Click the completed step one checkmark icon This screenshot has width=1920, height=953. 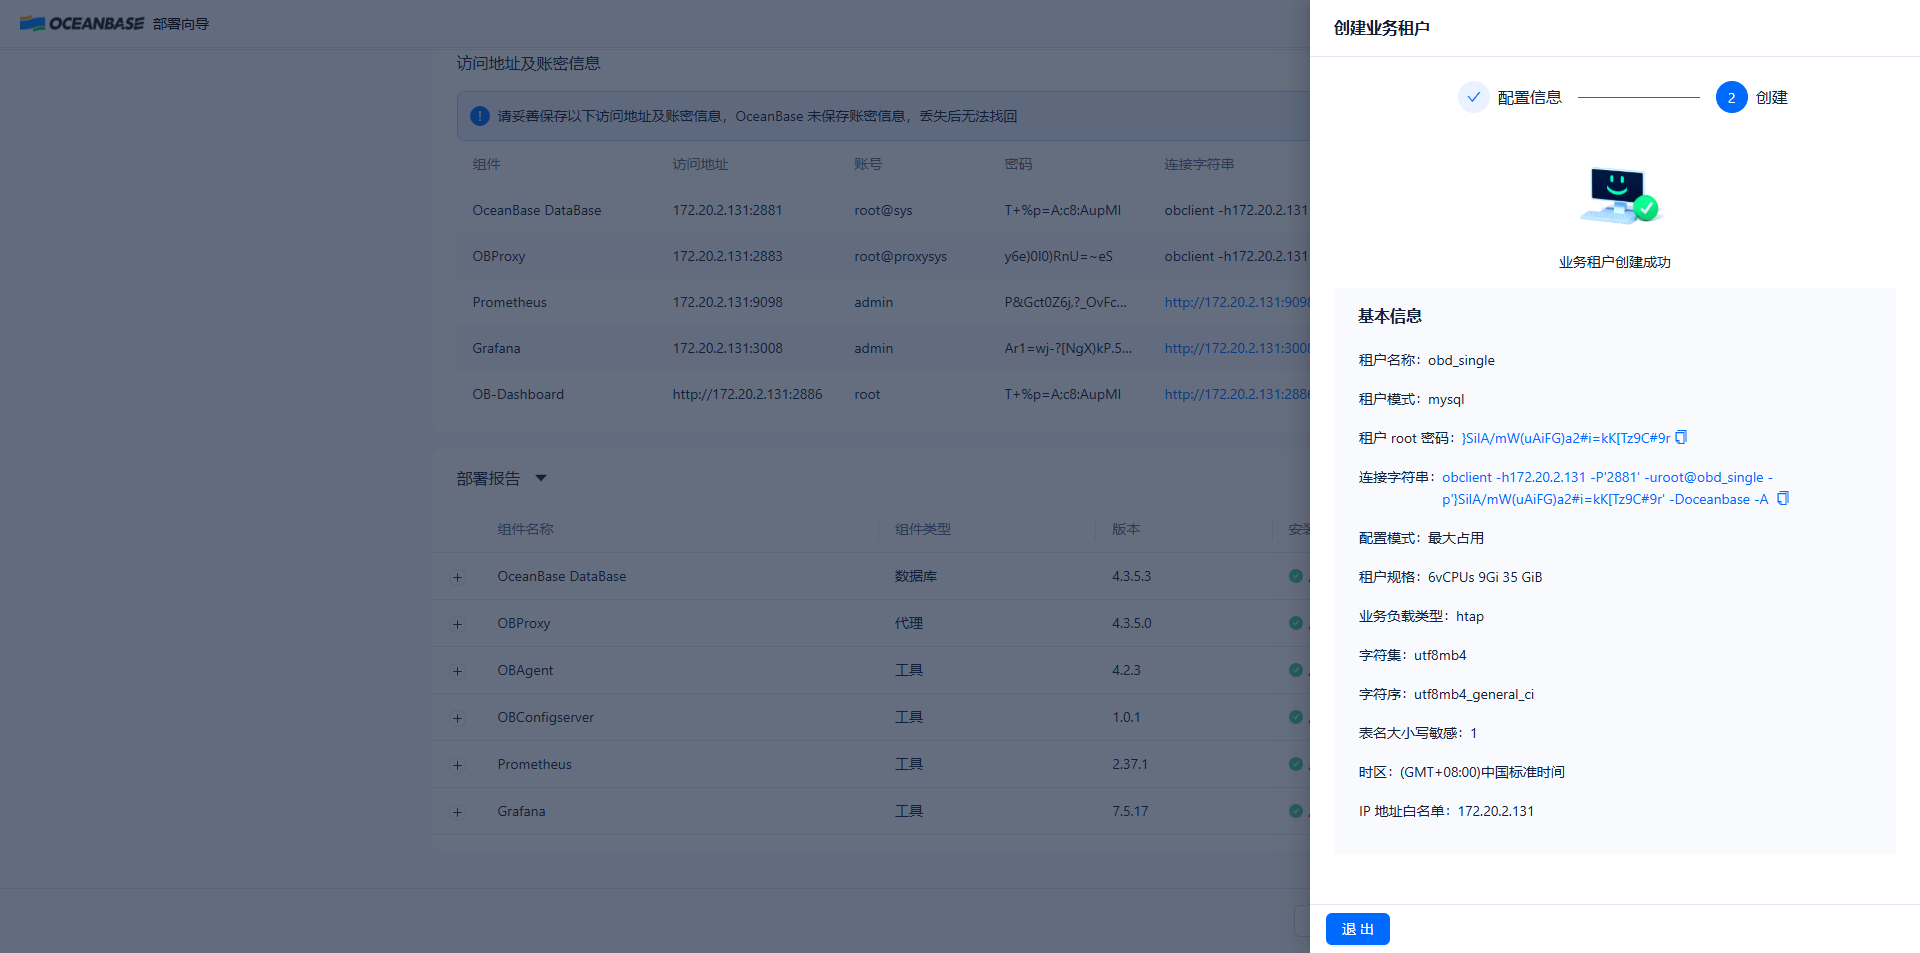(x=1473, y=97)
